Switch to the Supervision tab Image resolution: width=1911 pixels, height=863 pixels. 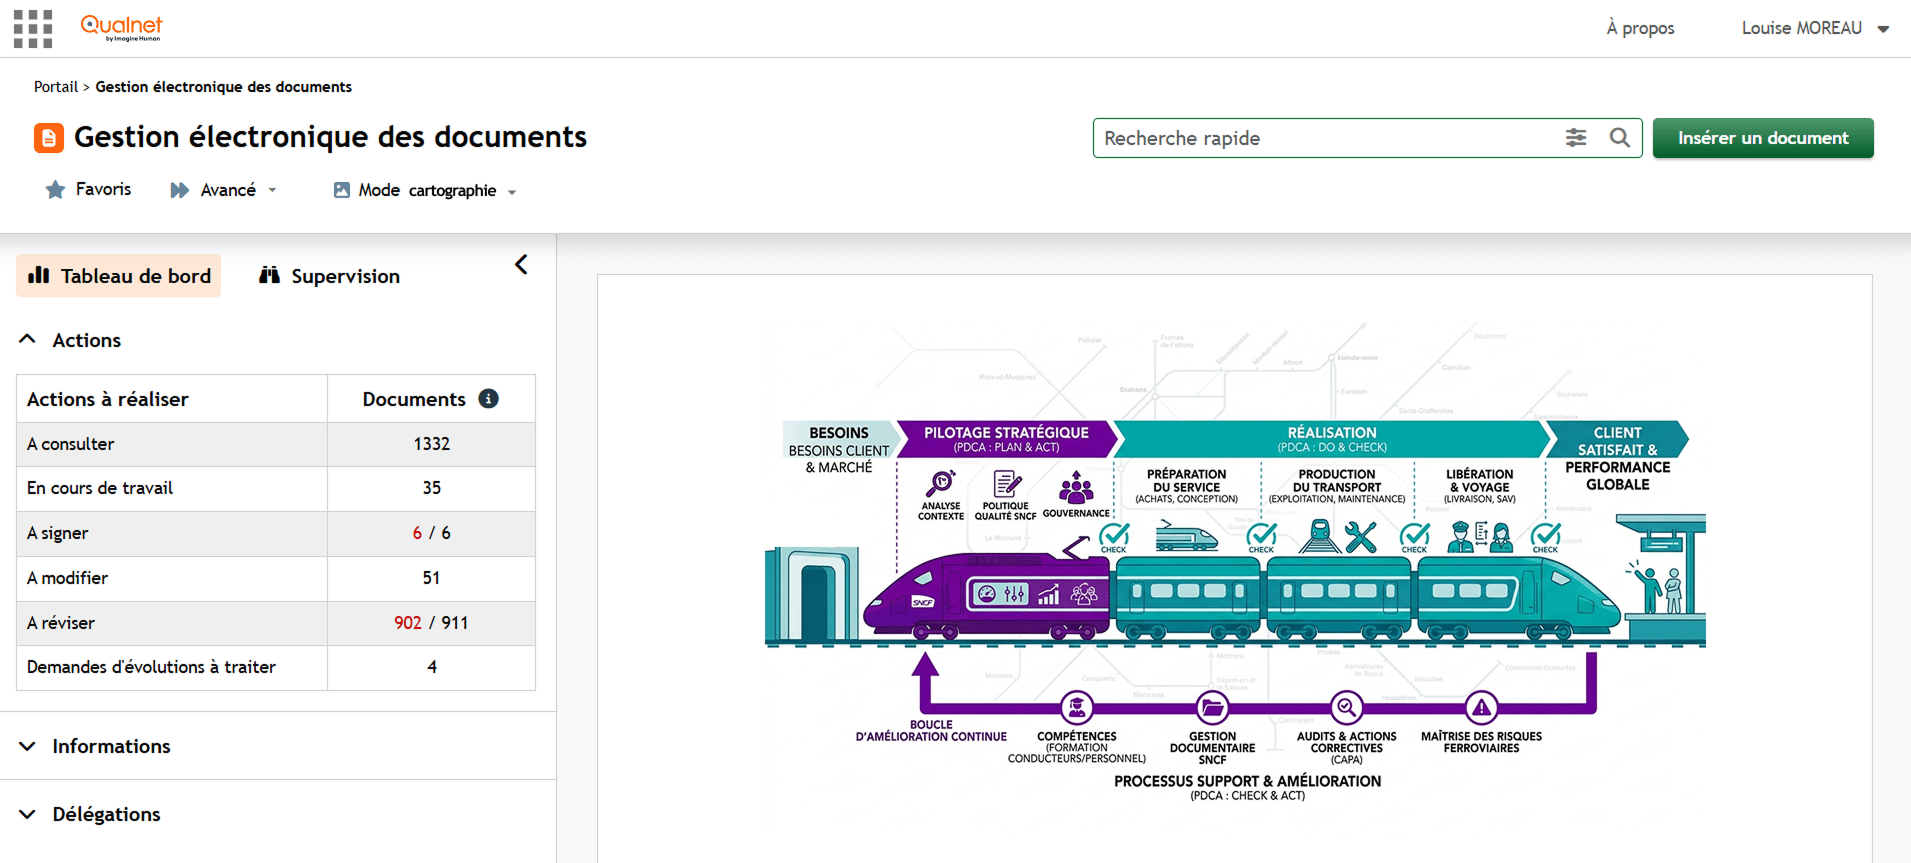tap(329, 276)
